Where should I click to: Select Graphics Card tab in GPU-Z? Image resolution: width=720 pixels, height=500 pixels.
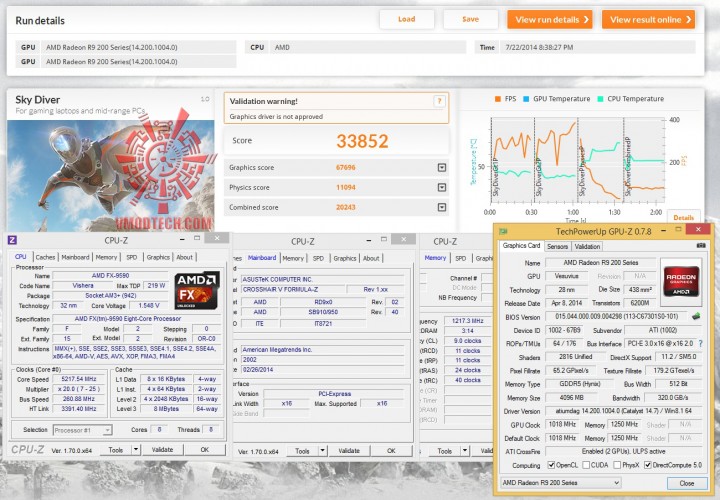[x=521, y=246]
